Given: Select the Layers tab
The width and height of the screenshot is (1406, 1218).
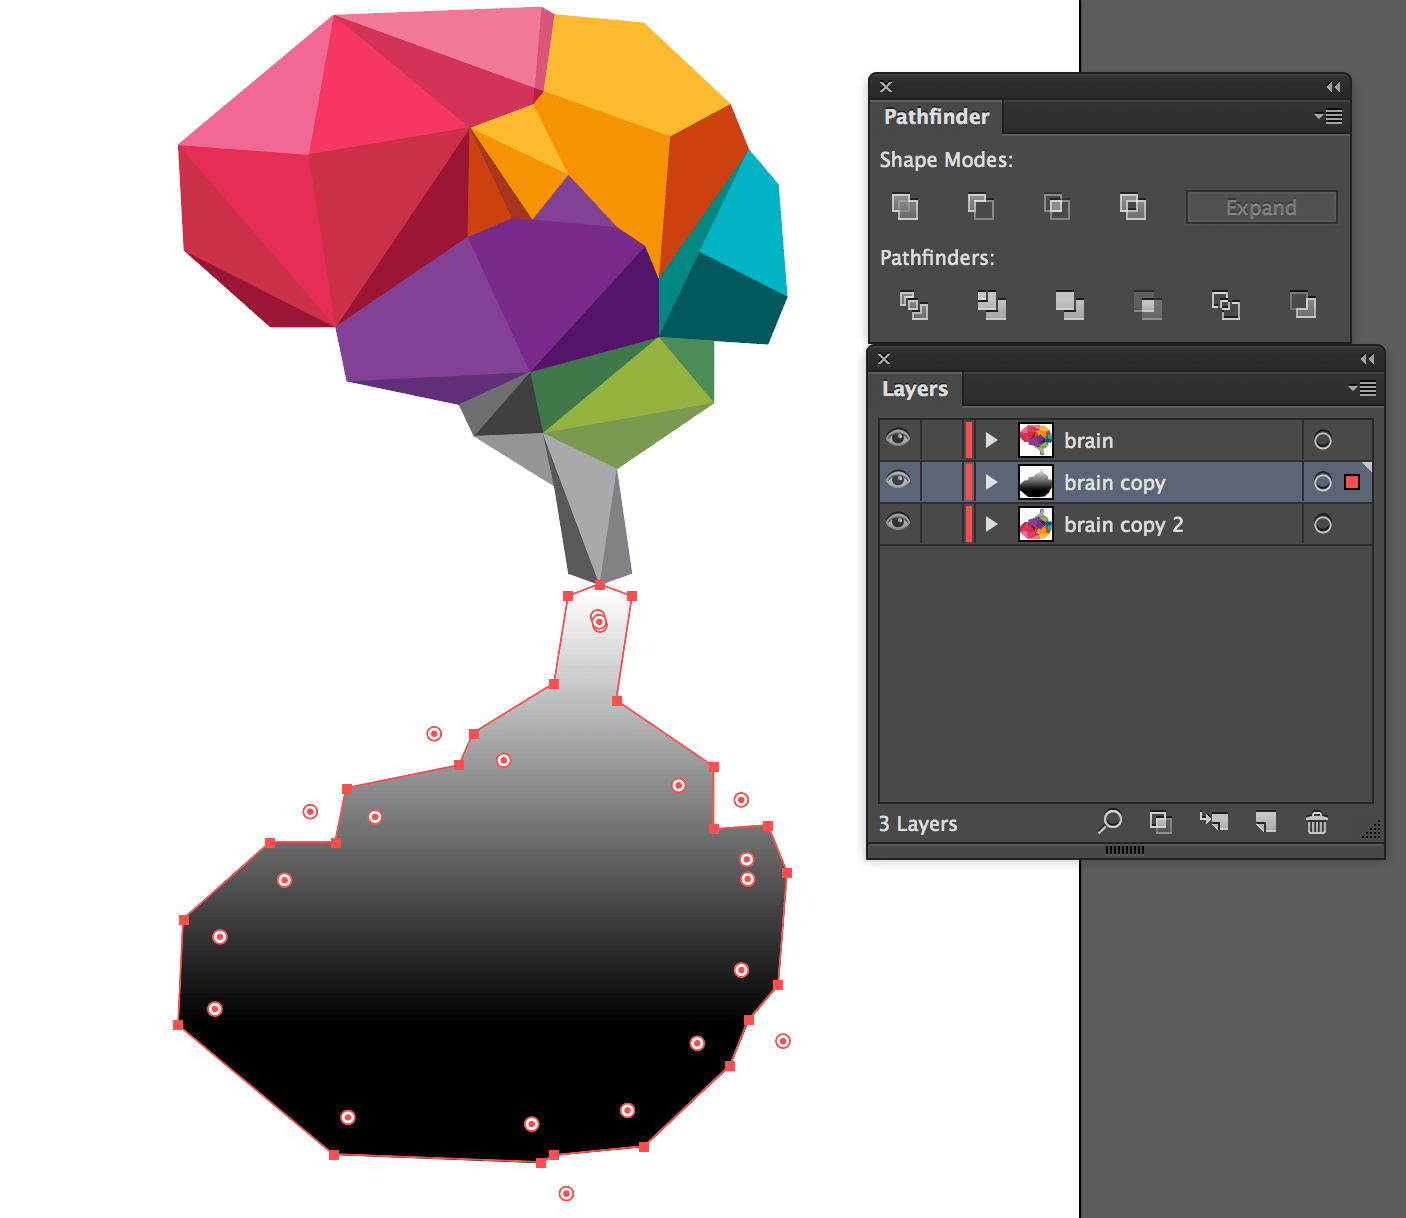Looking at the screenshot, I should (x=915, y=389).
